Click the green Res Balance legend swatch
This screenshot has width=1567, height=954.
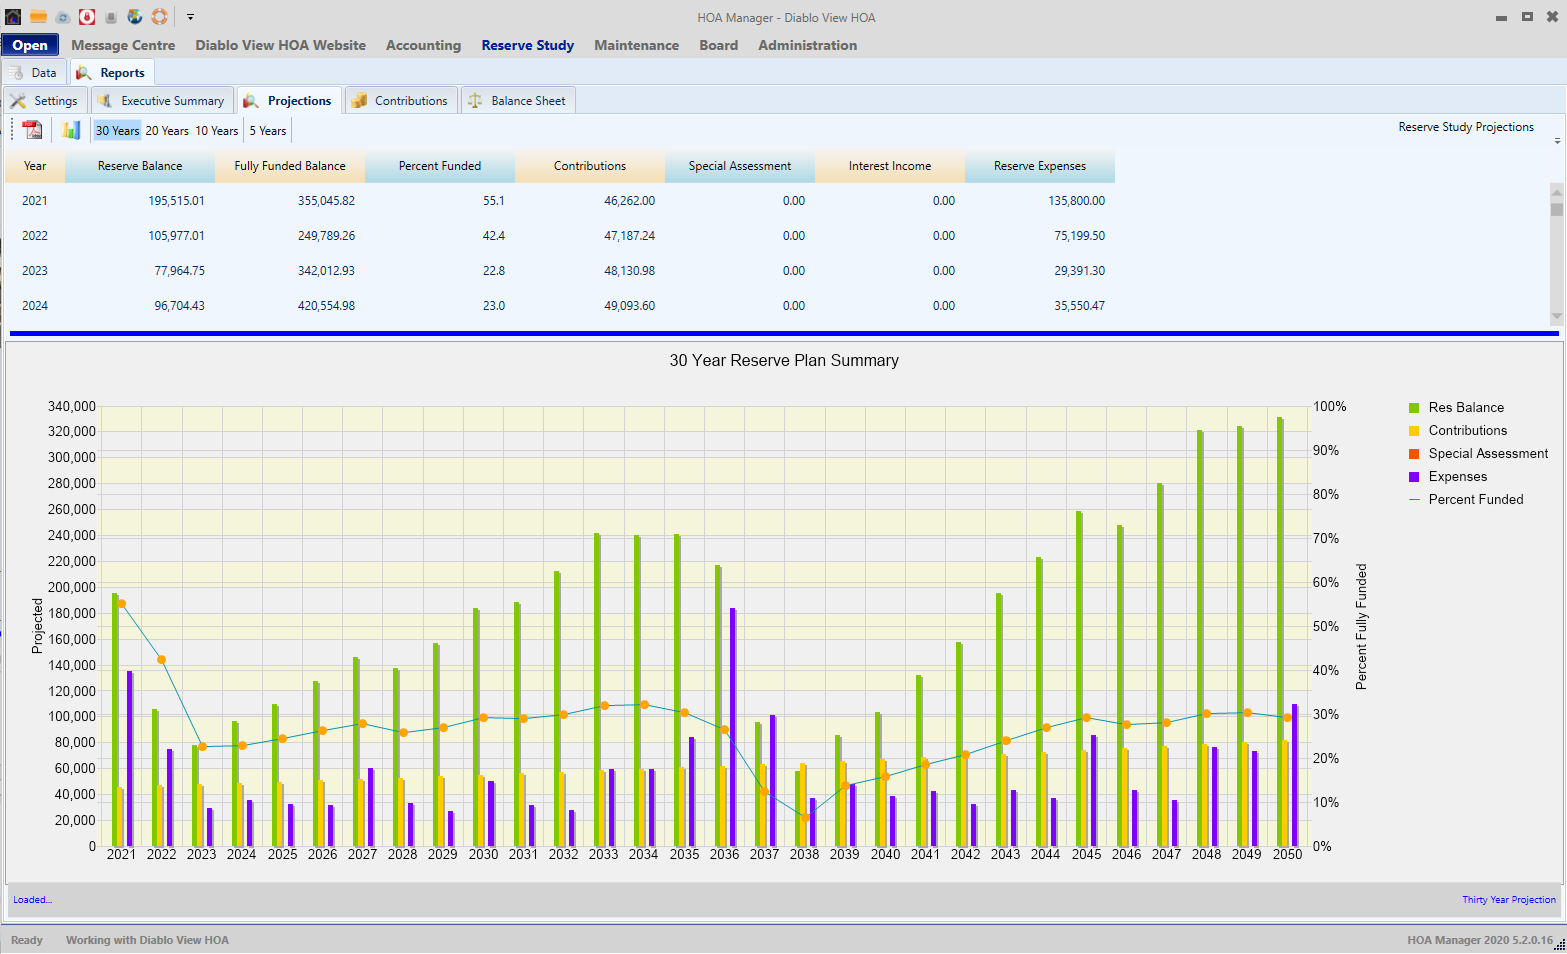pyautogui.click(x=1414, y=408)
